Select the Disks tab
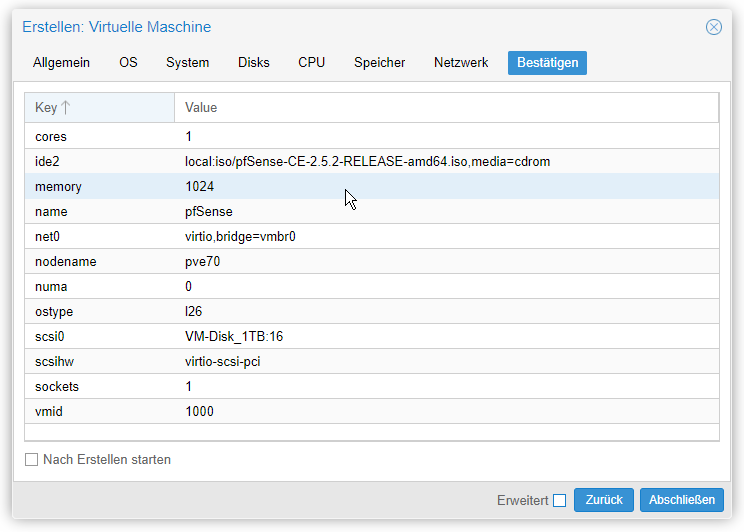This screenshot has height=532, width=744. click(254, 63)
